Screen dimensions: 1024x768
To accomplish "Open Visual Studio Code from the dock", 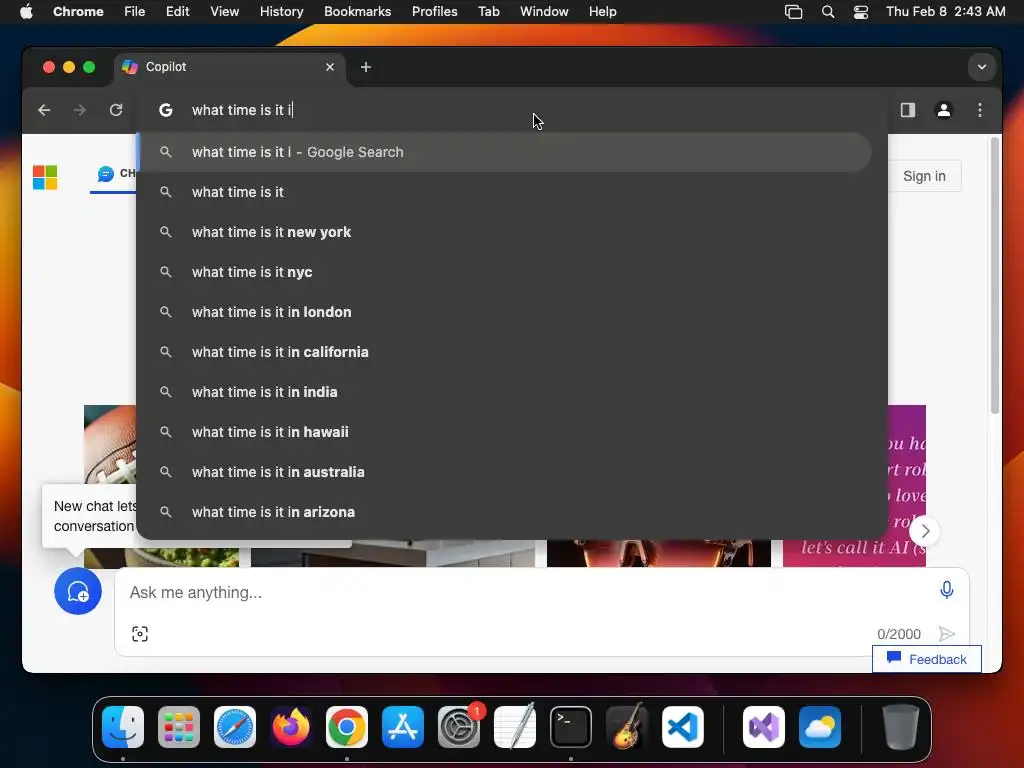I will (x=682, y=727).
